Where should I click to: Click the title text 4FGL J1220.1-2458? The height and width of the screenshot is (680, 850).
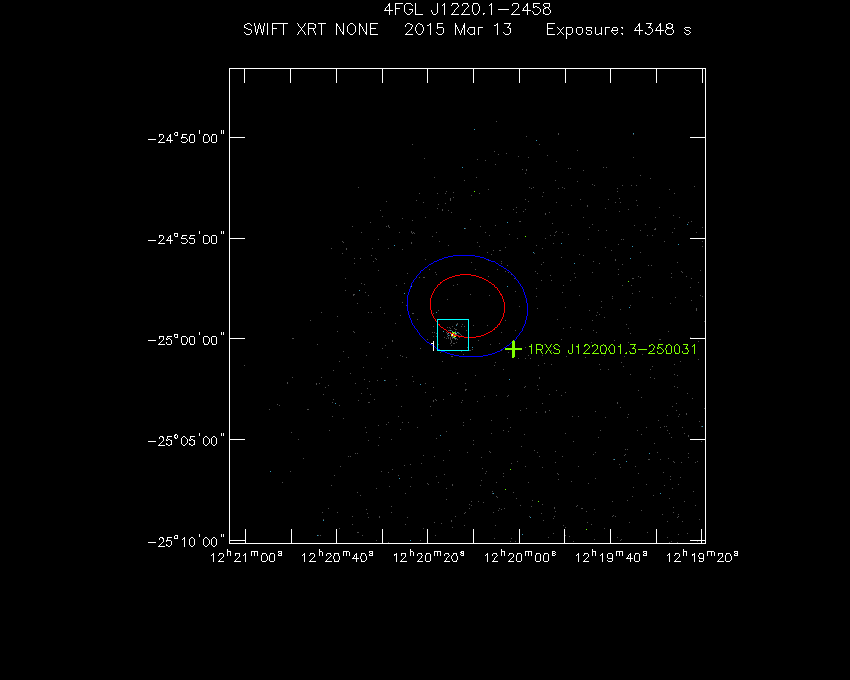click(467, 10)
